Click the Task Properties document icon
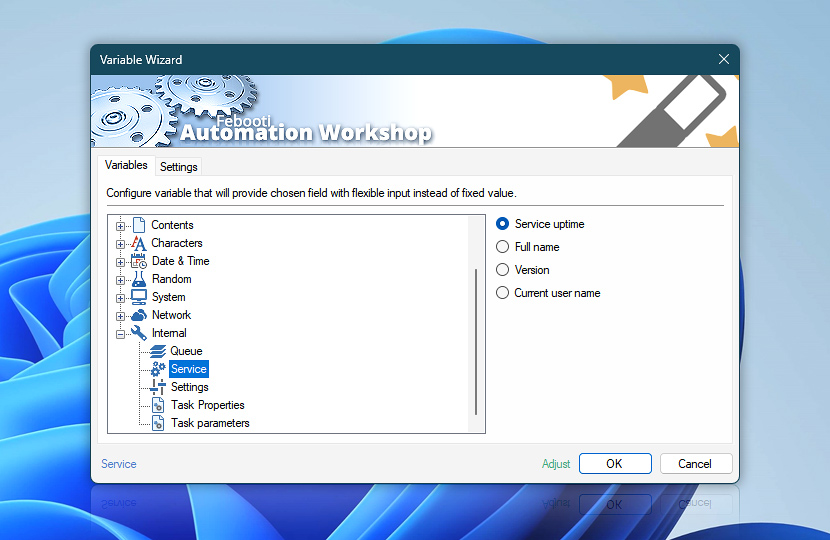The width and height of the screenshot is (830, 540). 158,405
